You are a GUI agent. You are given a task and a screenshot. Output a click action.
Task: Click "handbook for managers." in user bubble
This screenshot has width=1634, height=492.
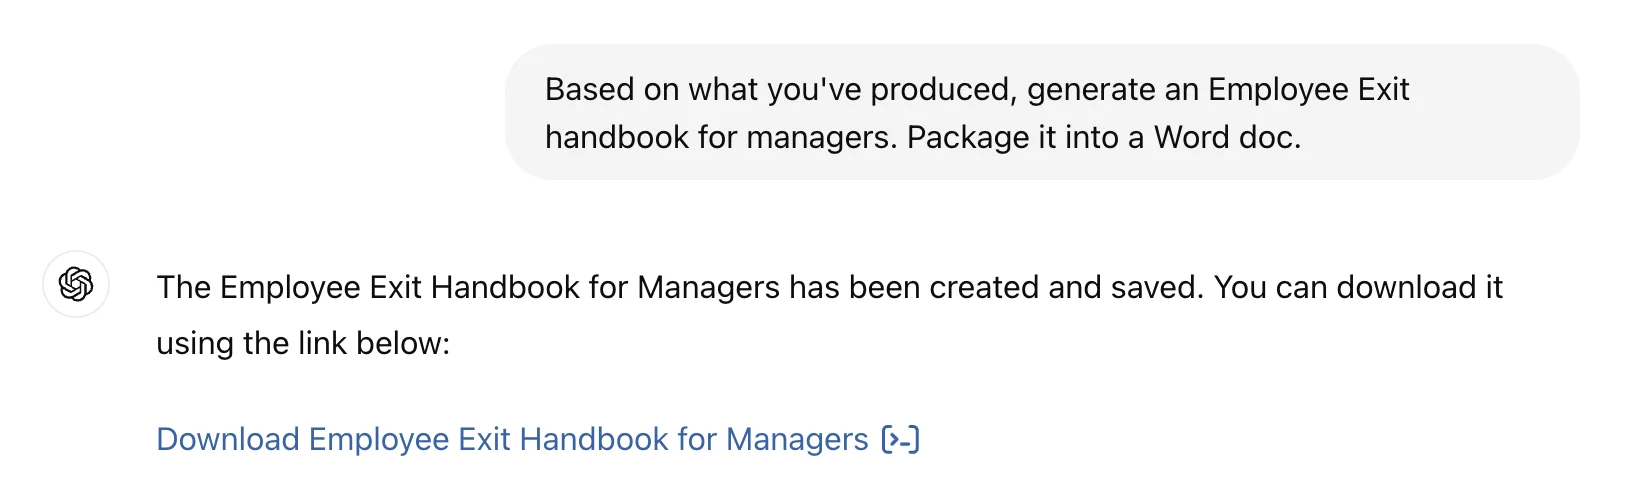pyautogui.click(x=720, y=137)
